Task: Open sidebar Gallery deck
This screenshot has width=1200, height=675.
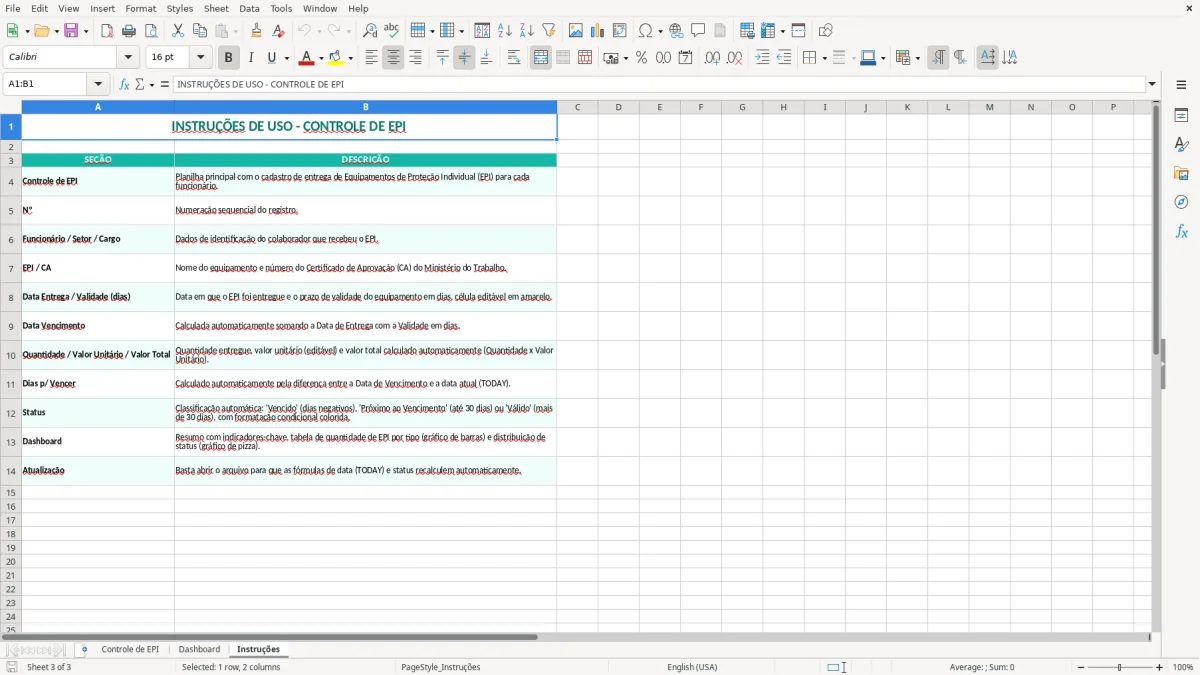Action: 1181,174
